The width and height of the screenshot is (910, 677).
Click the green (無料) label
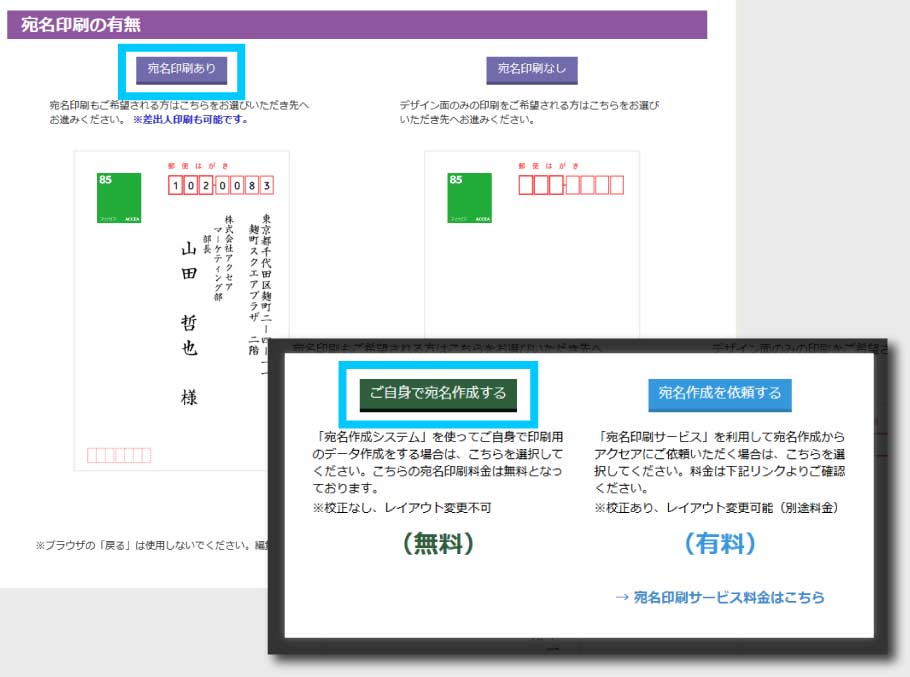(438, 544)
